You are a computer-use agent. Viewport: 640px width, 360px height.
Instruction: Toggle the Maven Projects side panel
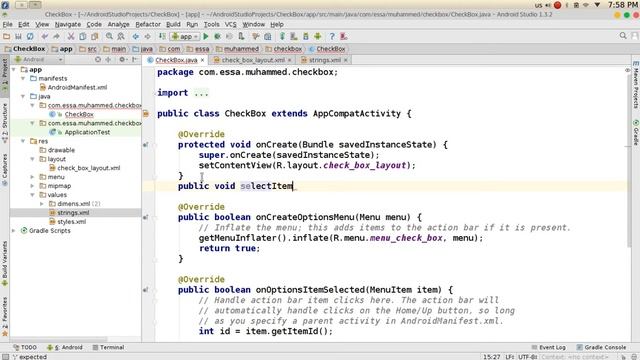click(x=636, y=85)
